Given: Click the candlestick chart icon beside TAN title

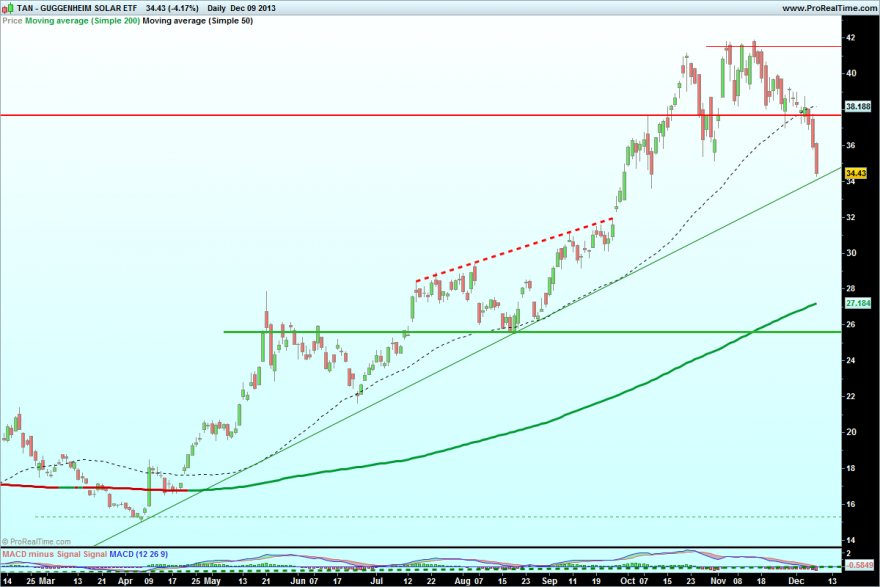Looking at the screenshot, I should (7, 8).
